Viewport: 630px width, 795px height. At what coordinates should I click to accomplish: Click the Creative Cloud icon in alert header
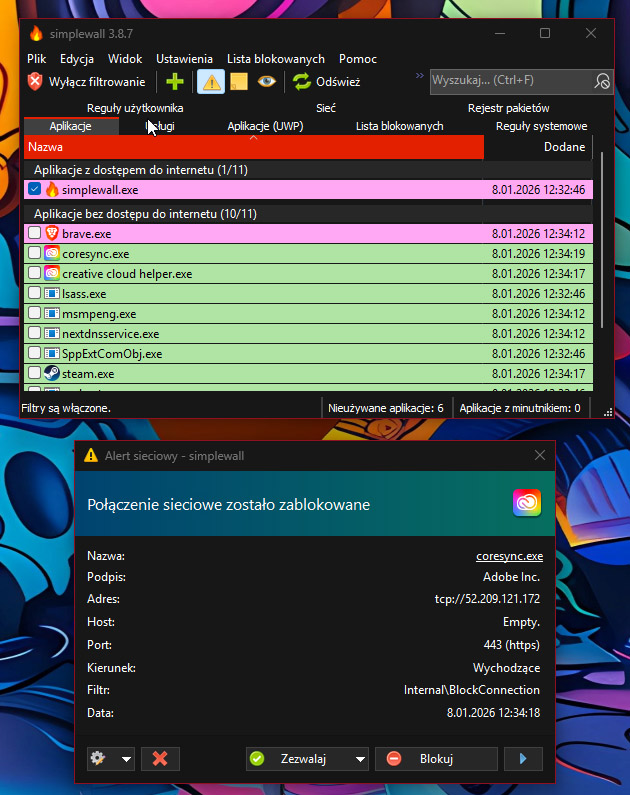point(527,503)
